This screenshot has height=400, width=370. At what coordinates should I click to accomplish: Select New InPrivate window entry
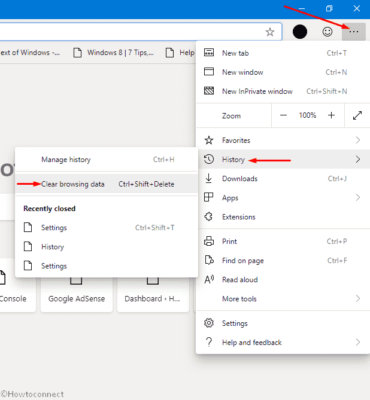pyautogui.click(x=283, y=91)
